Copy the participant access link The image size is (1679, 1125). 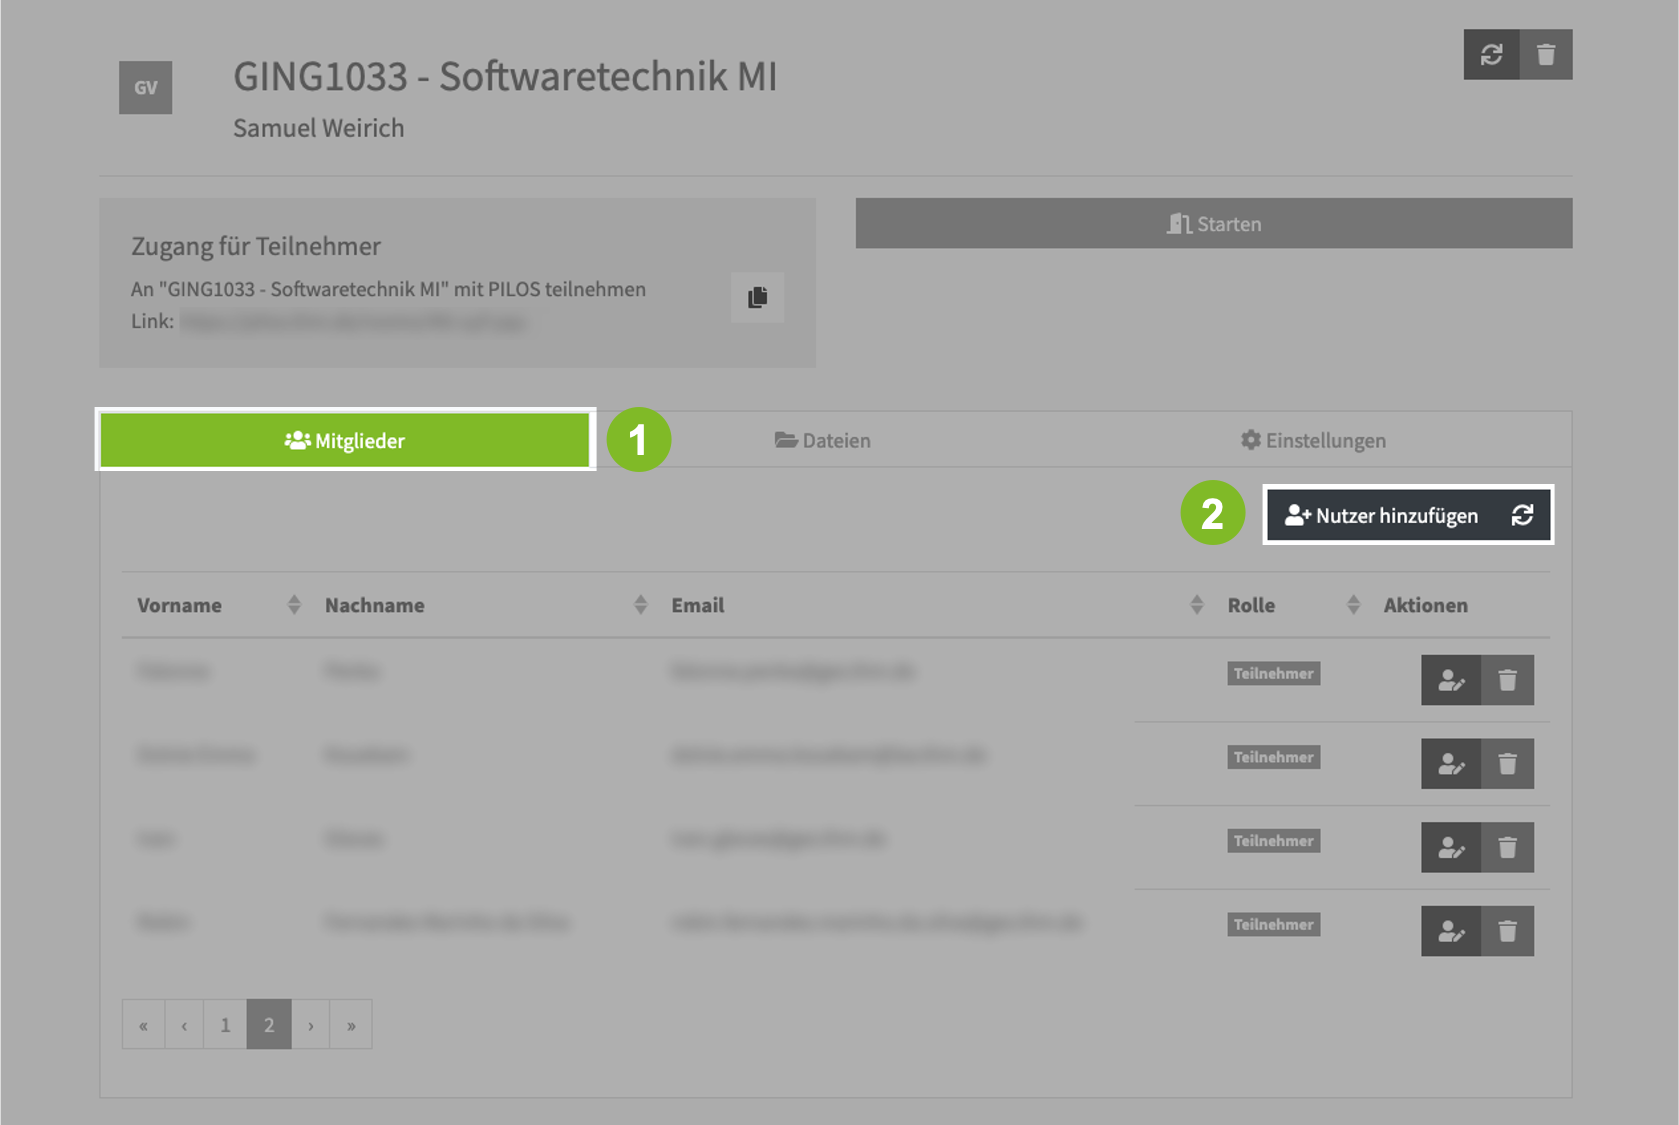tap(757, 297)
